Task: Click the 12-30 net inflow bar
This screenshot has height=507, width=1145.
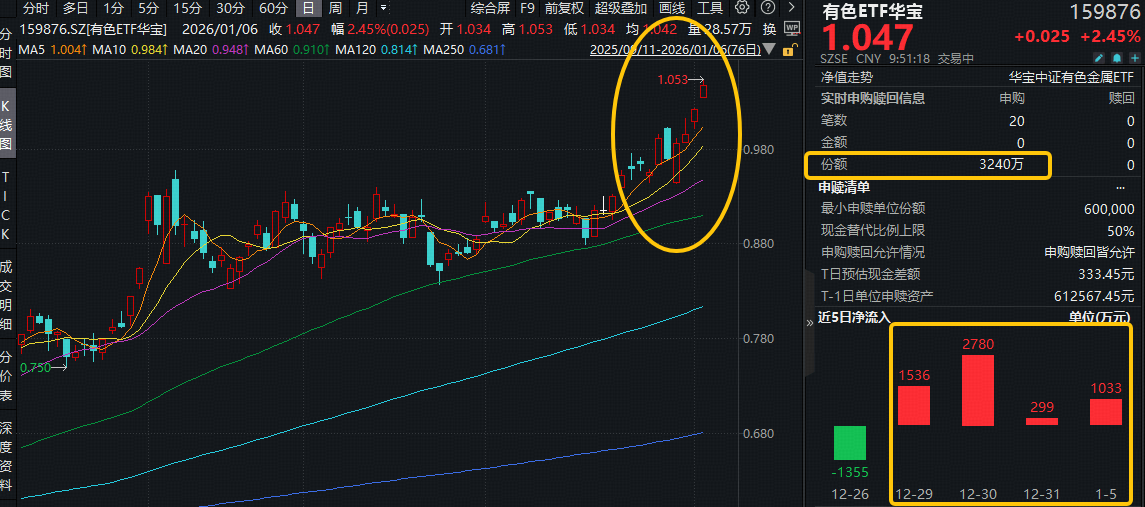Action: tap(977, 391)
